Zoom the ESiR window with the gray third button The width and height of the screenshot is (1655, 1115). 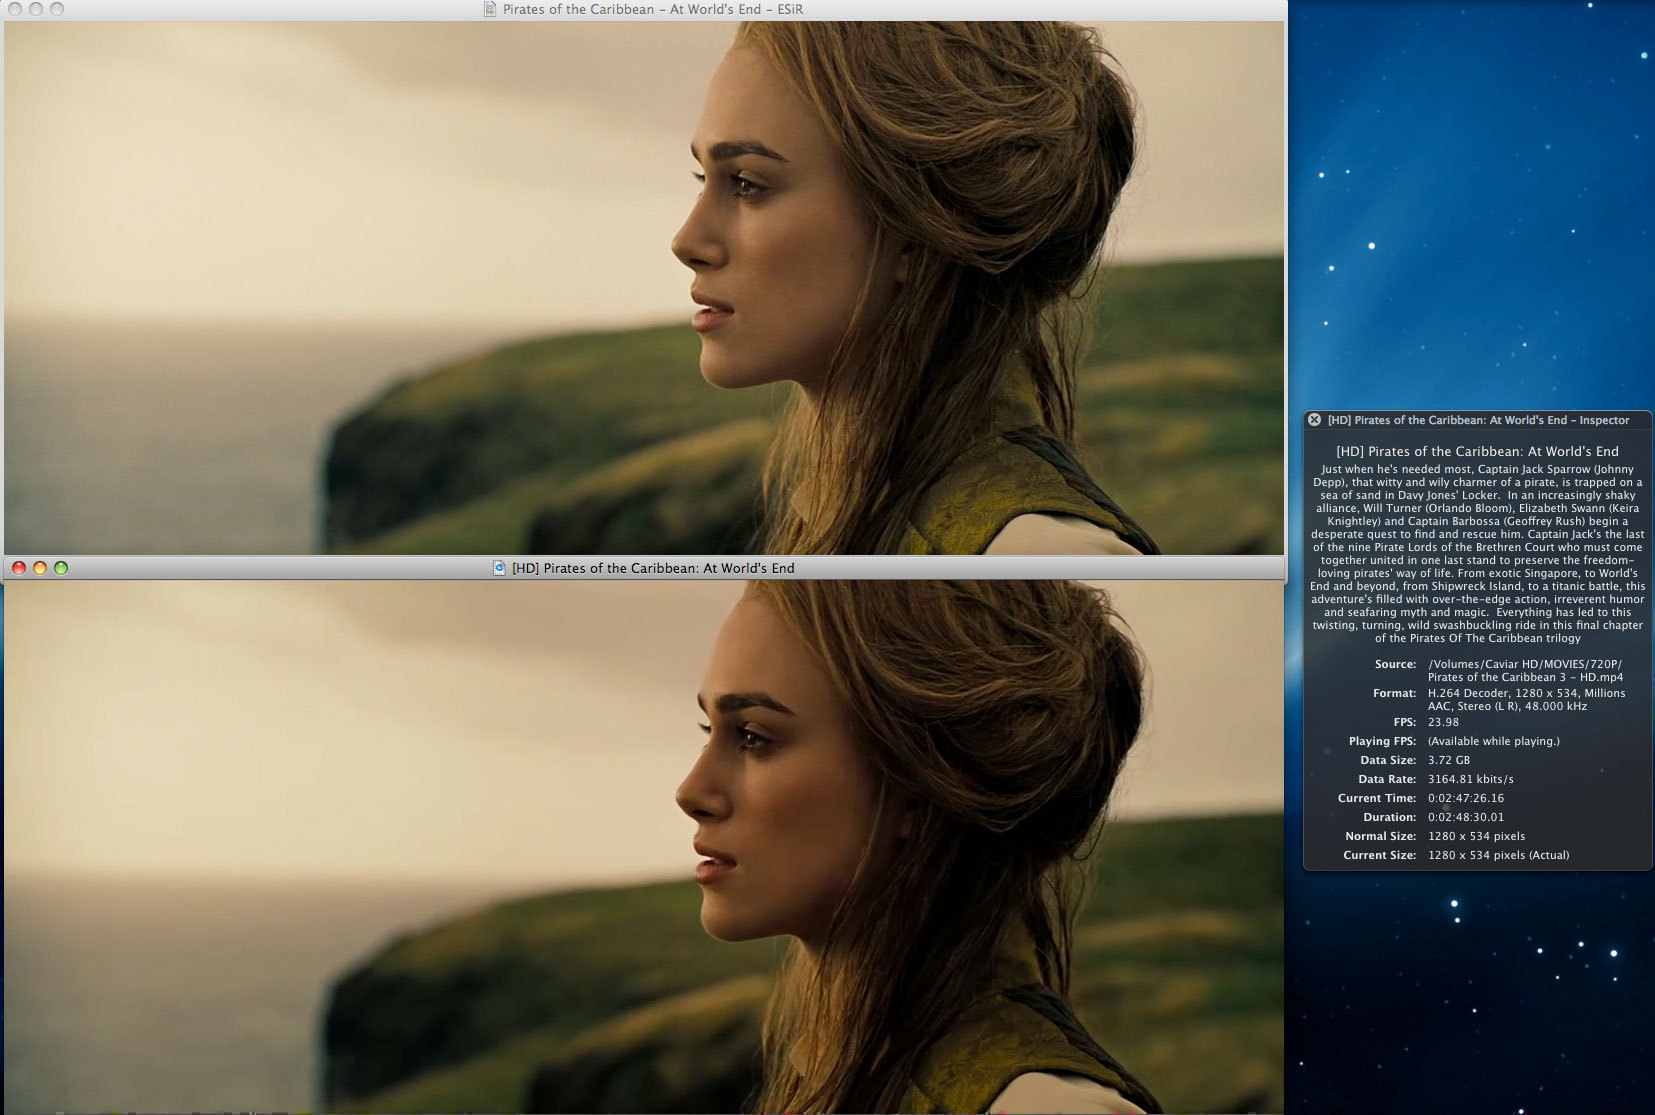(x=57, y=9)
